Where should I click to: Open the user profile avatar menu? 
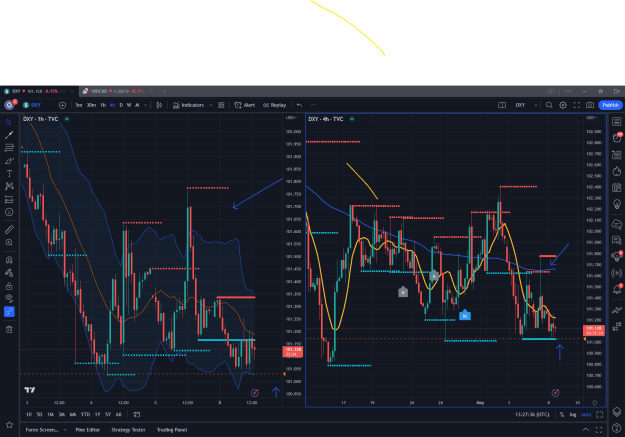pyautogui.click(x=10, y=105)
